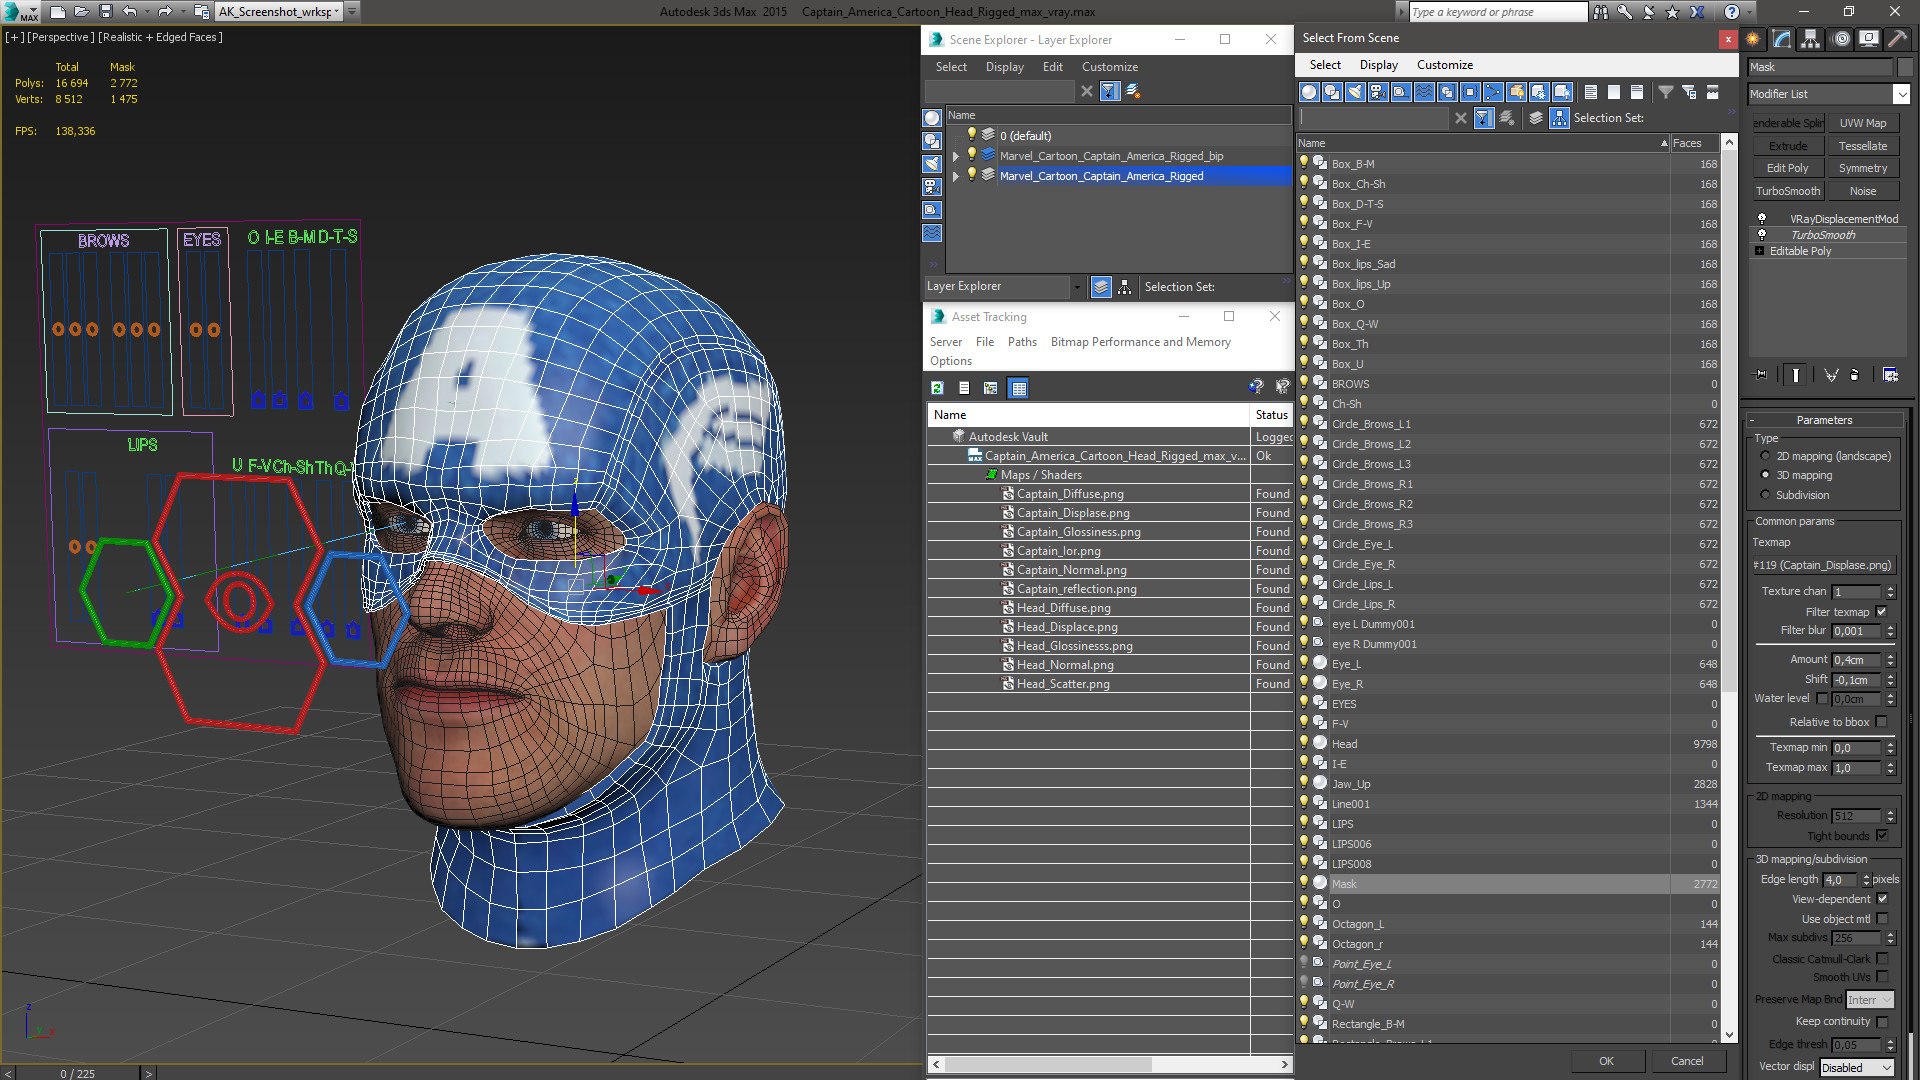
Task: Open the Create command panel tab
Action: 1753,39
